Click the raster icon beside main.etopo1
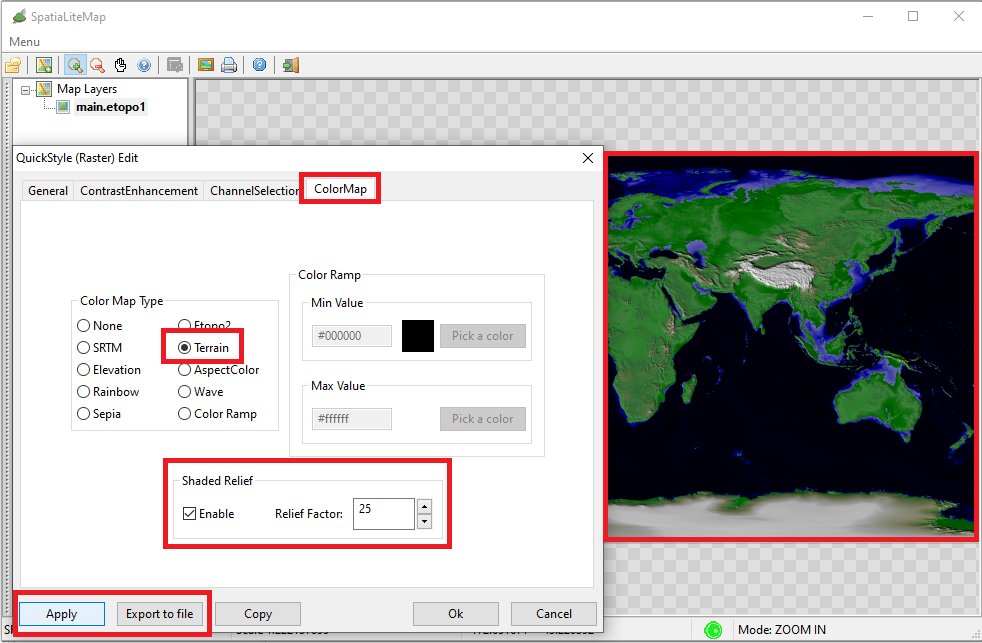This screenshot has width=982, height=643. (63, 107)
